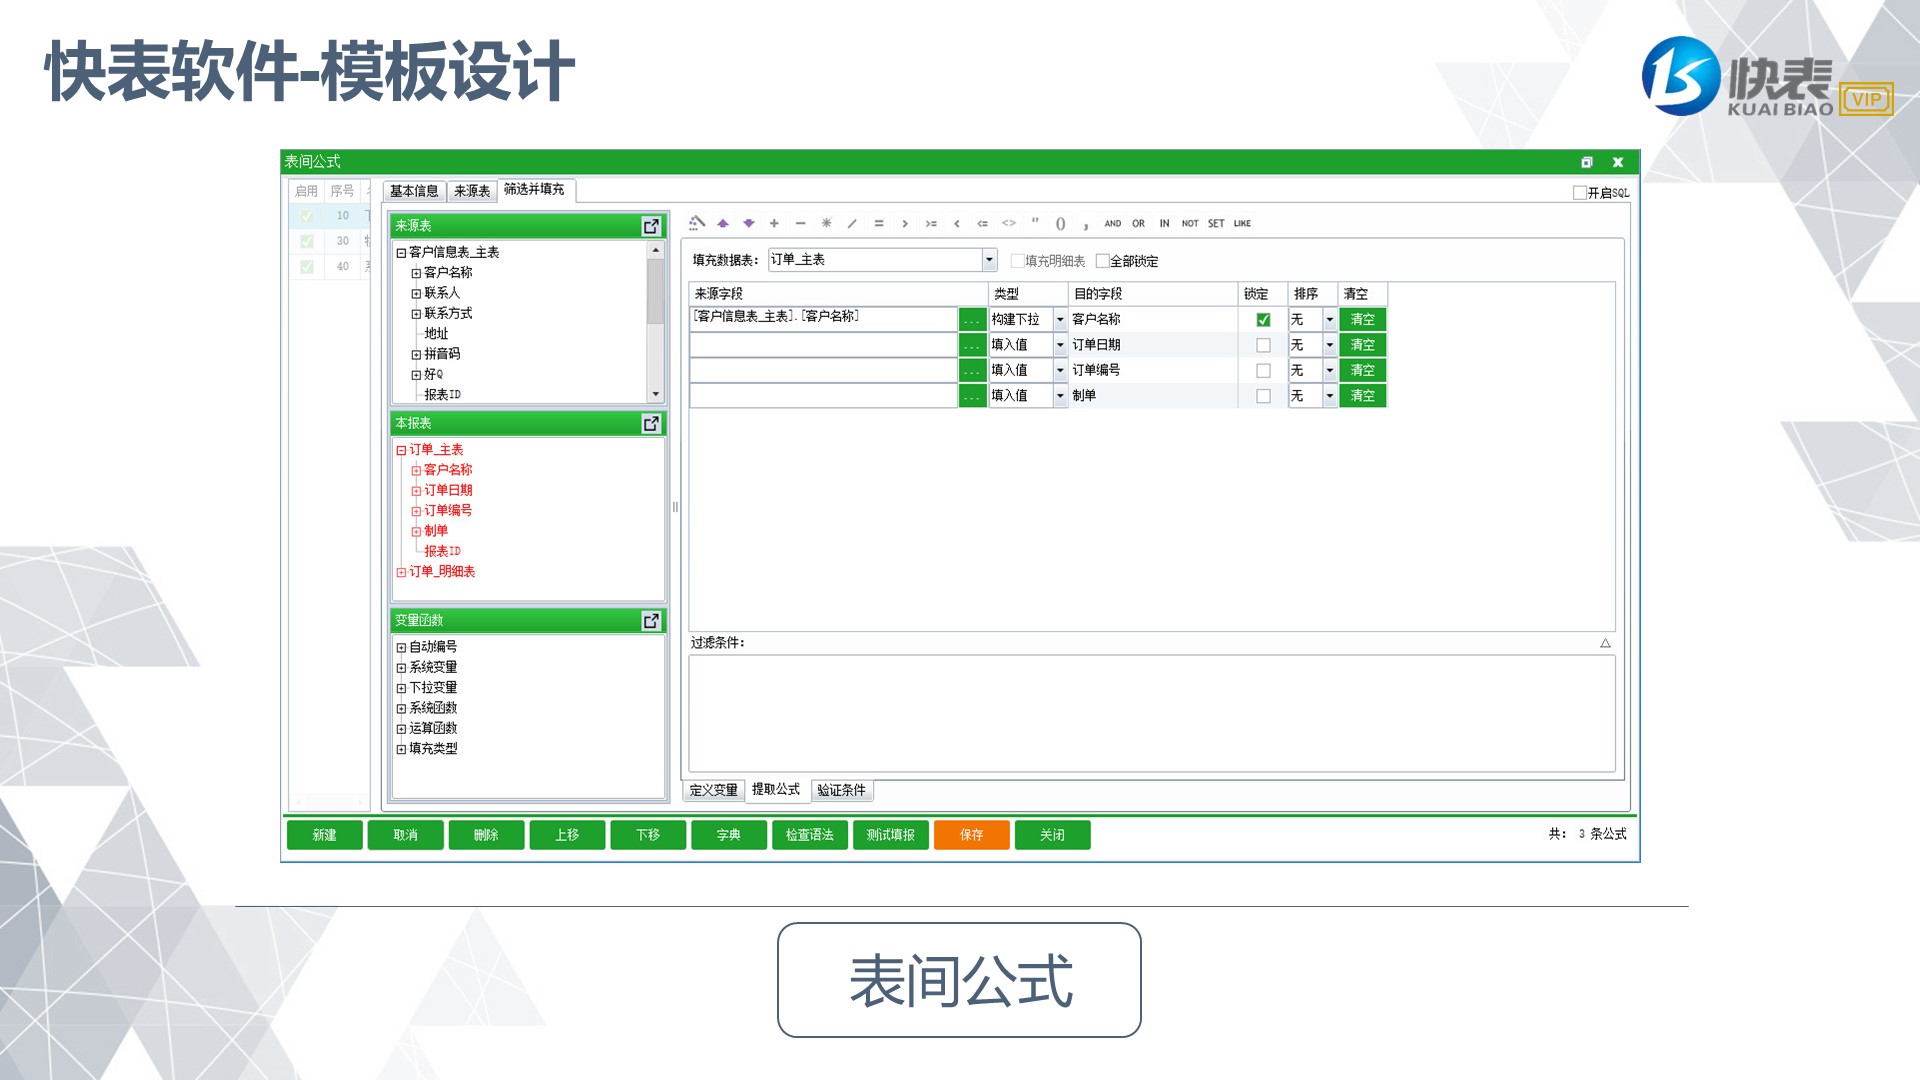Expand the 系统函数 tree node
This screenshot has height=1080, width=1920.
401,709
